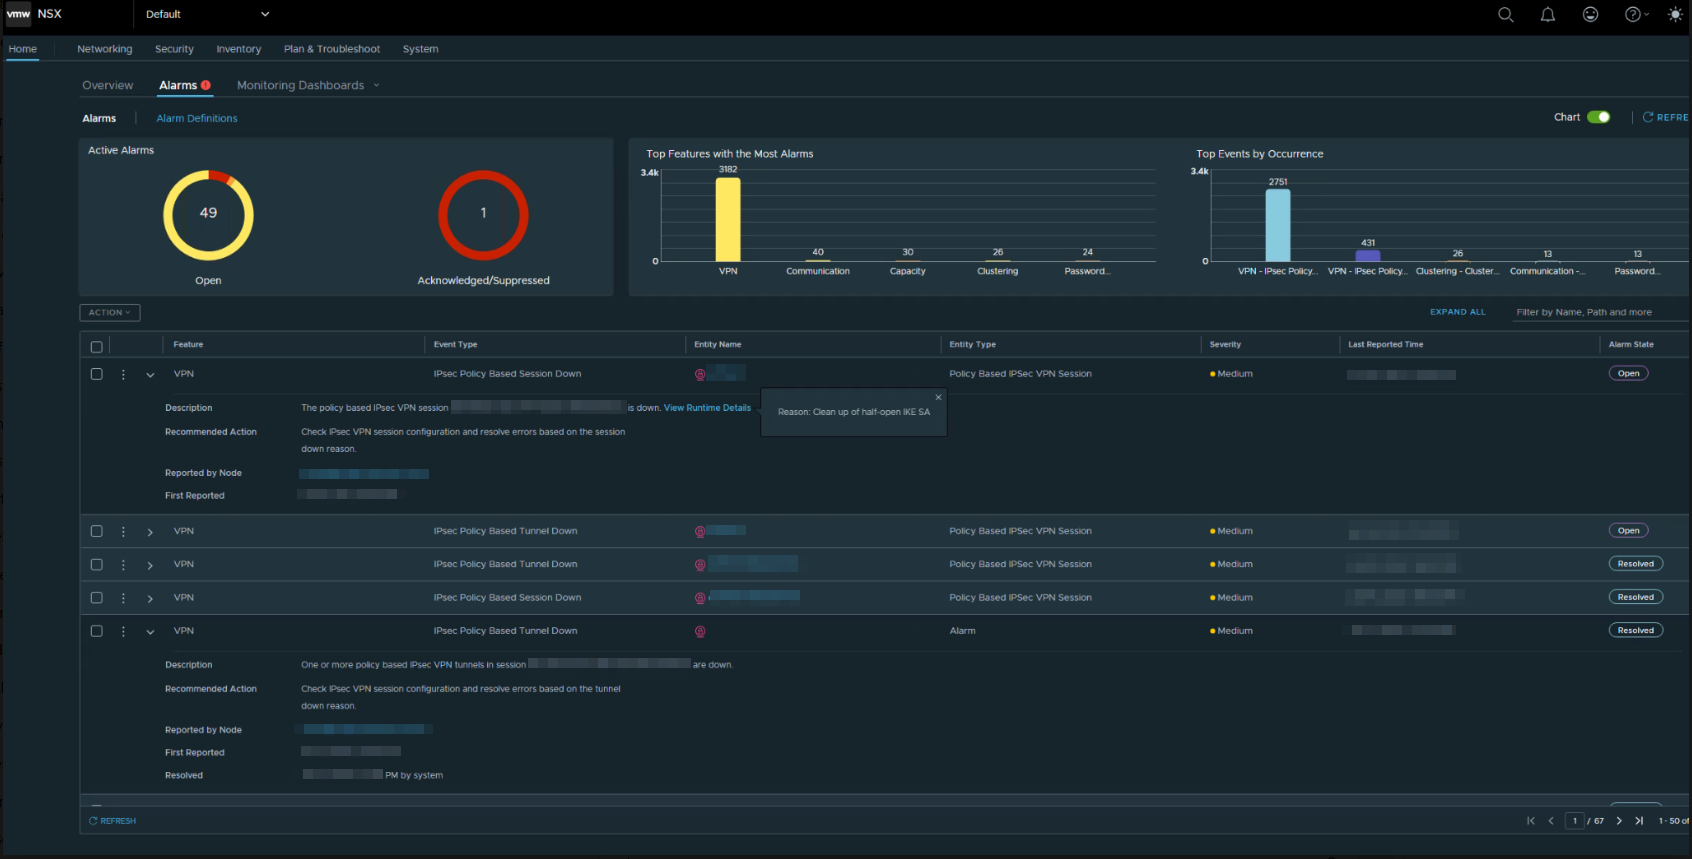Click the Acknowledged/Suppressed donut chart
The width and height of the screenshot is (1692, 859).
click(483, 215)
